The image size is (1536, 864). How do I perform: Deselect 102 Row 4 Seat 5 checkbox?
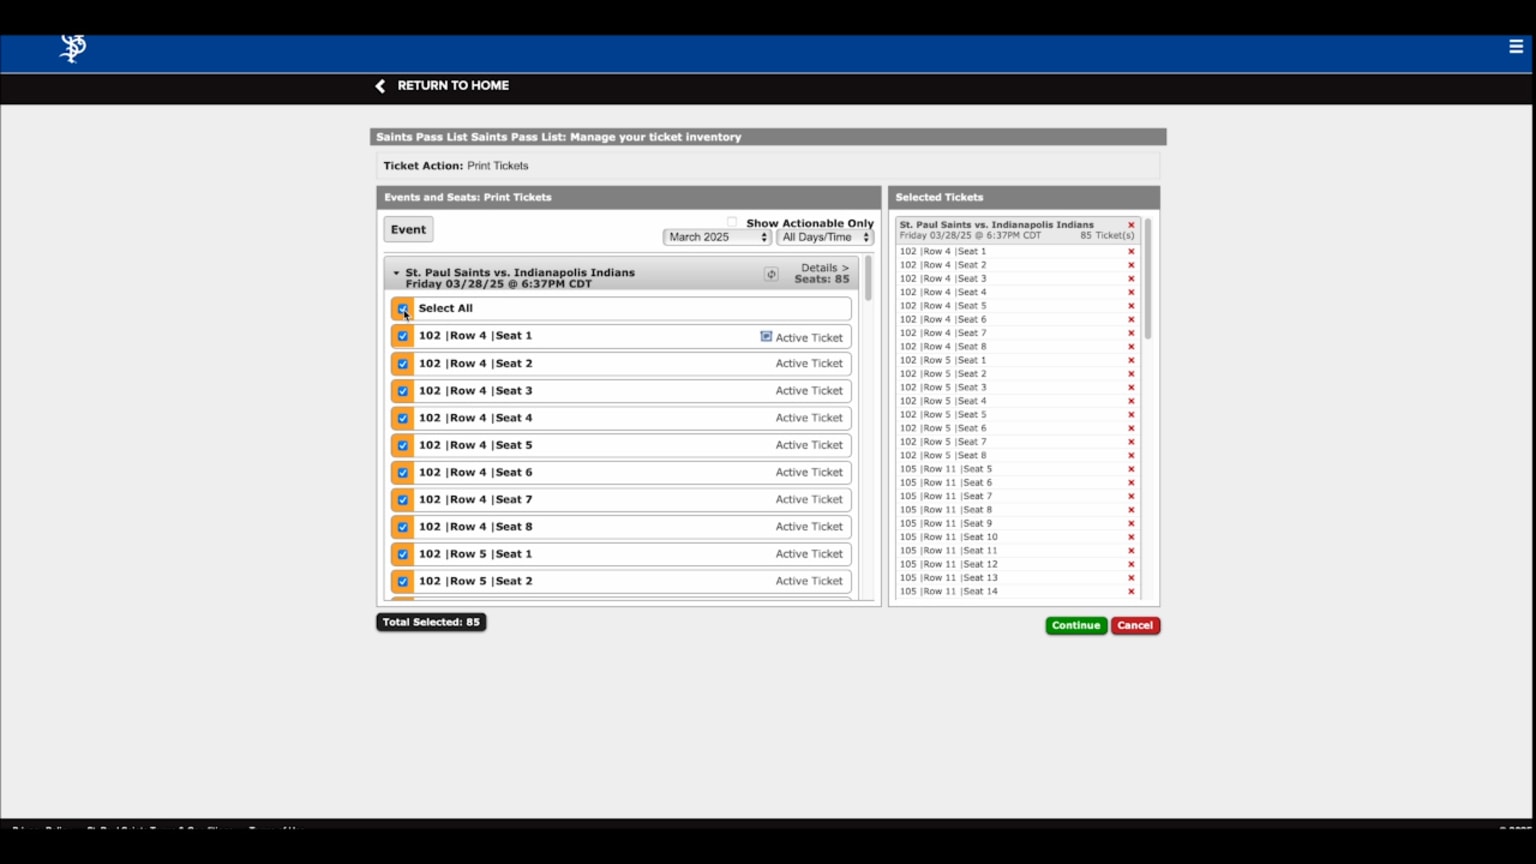click(403, 446)
